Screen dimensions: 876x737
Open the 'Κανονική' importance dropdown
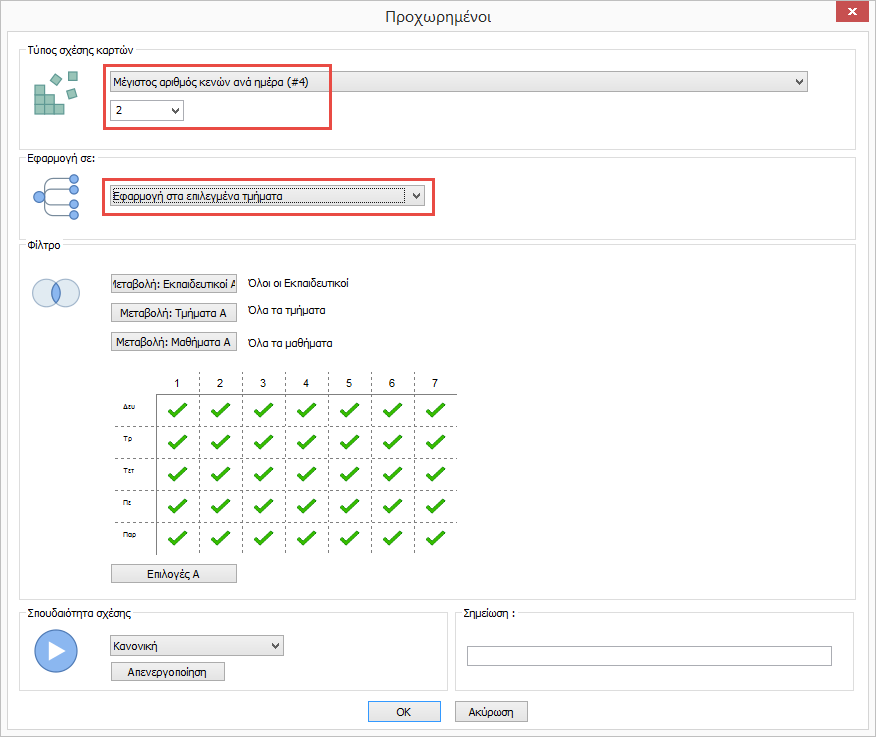point(196,646)
